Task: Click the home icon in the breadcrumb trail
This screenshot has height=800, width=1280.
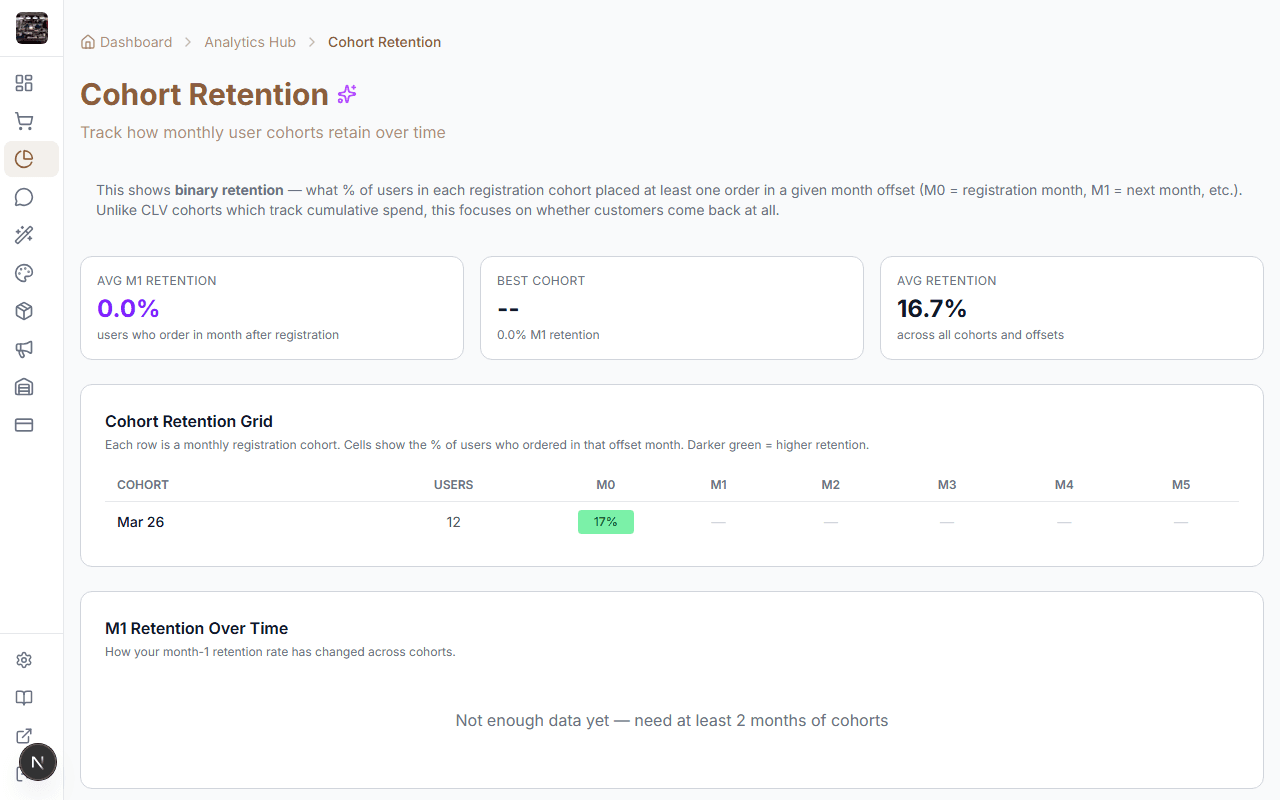Action: coord(87,42)
